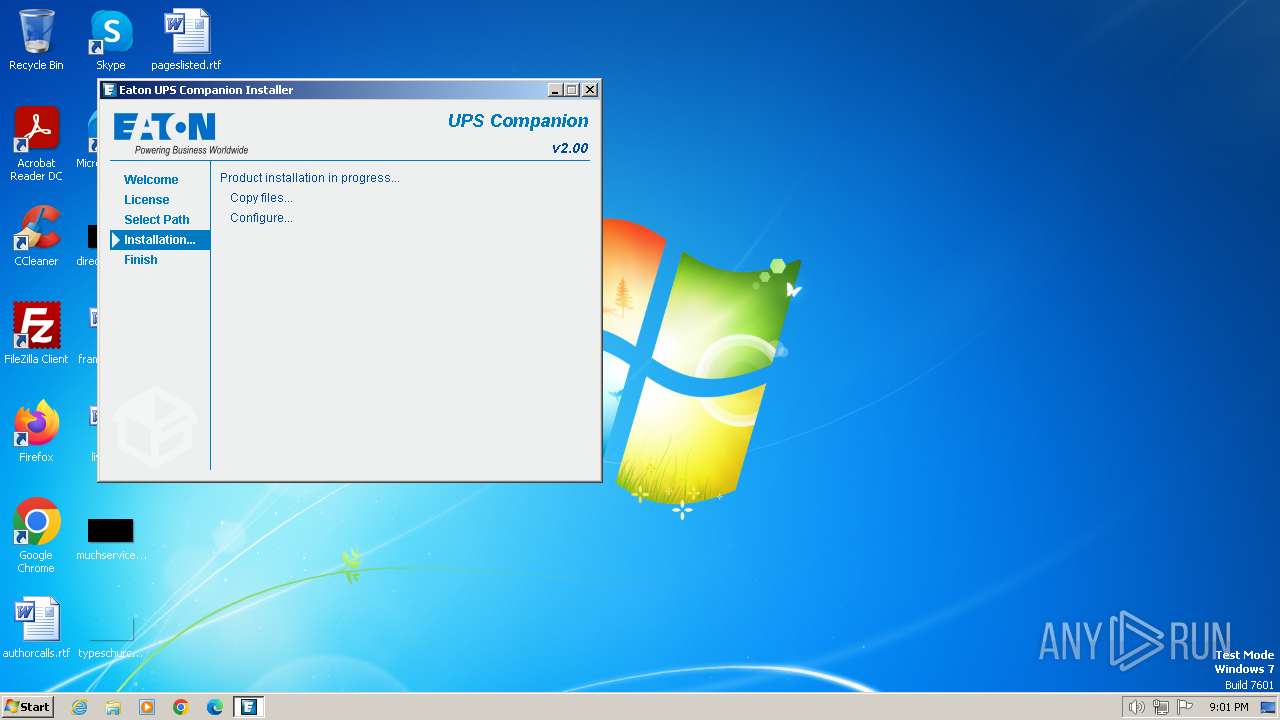The image size is (1280, 720).
Task: Open the Start menu
Action: tap(27, 707)
